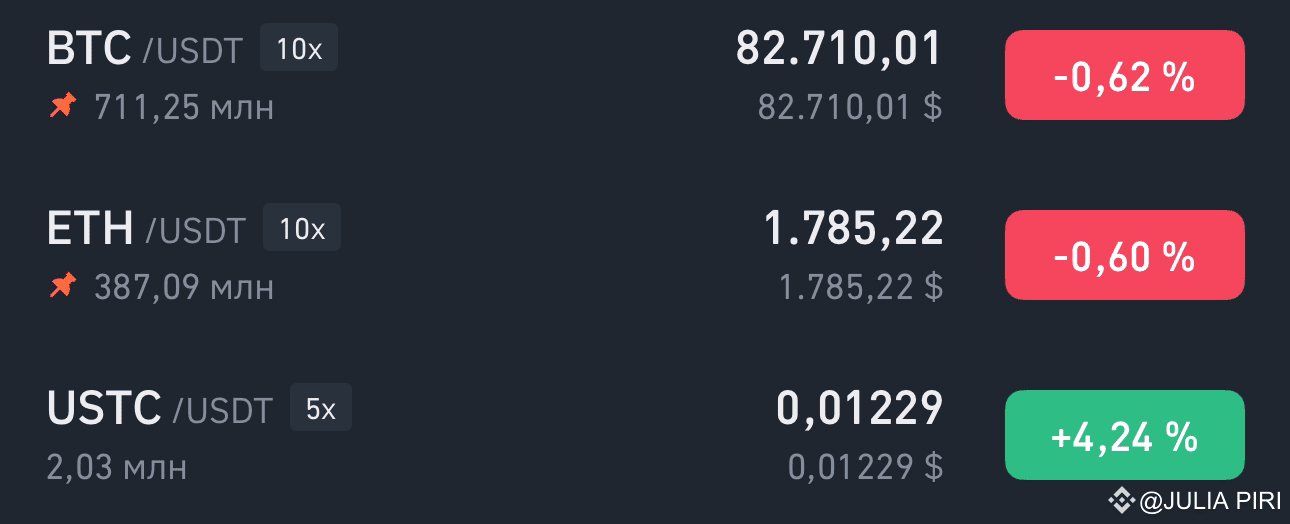Open the ETH /USDT trading pair
This screenshot has height=524, width=1290.
pos(146,229)
